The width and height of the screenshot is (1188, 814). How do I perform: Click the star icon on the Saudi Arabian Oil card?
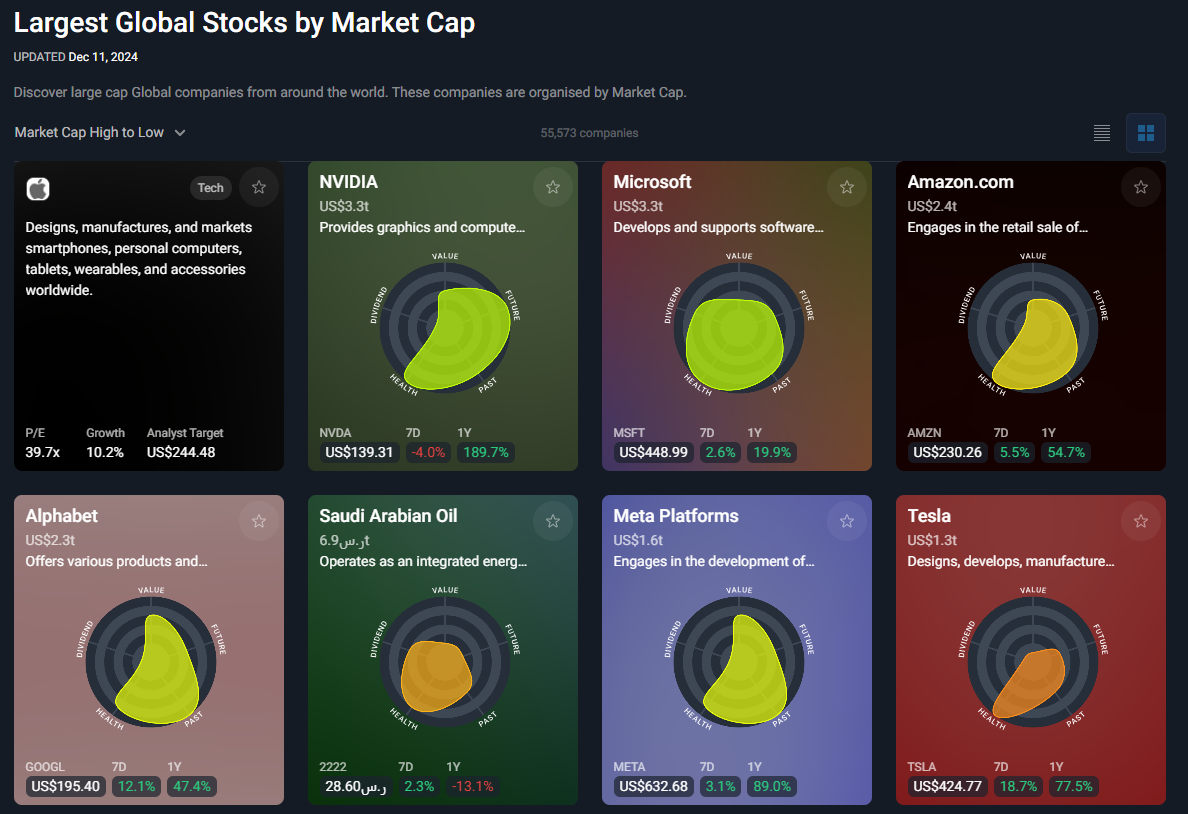[x=553, y=521]
